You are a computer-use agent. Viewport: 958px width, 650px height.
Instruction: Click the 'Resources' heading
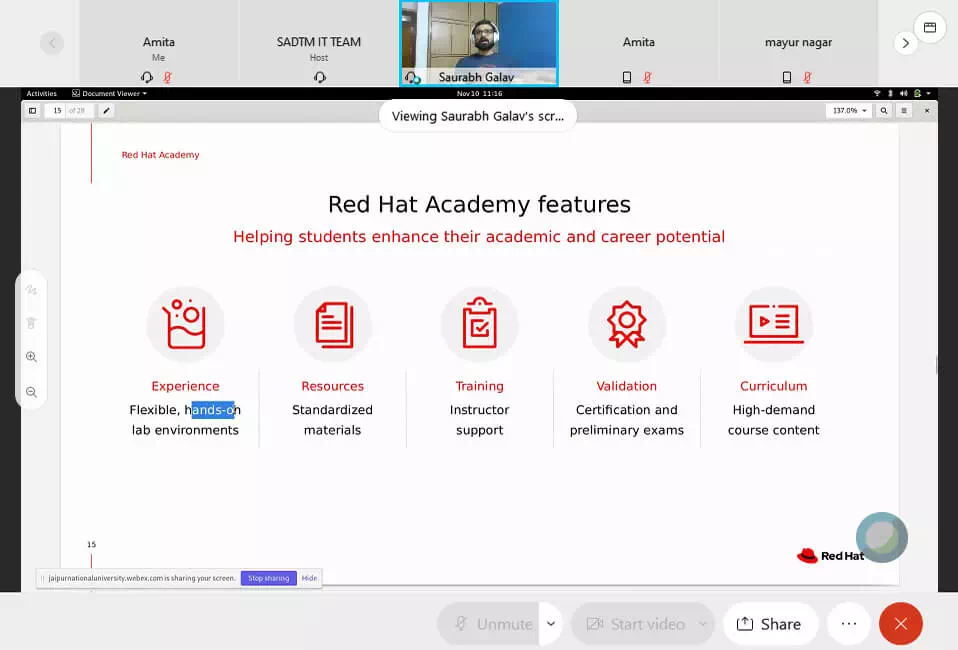click(332, 386)
